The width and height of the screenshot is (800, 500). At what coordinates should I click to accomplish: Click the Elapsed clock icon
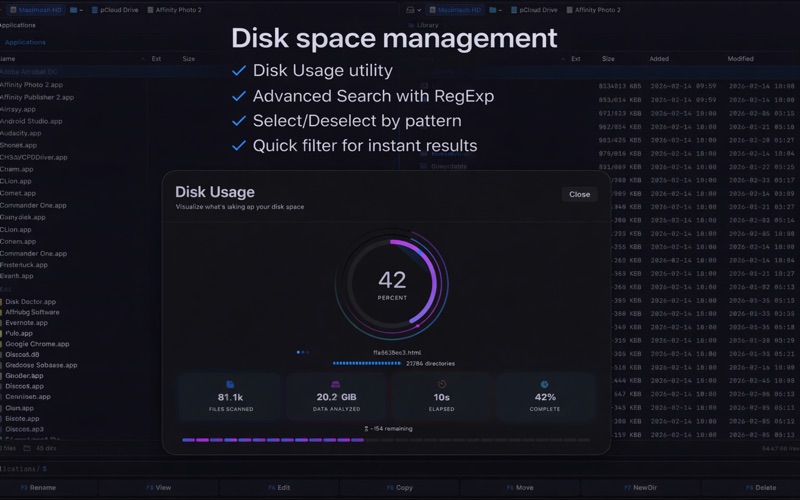click(x=442, y=384)
